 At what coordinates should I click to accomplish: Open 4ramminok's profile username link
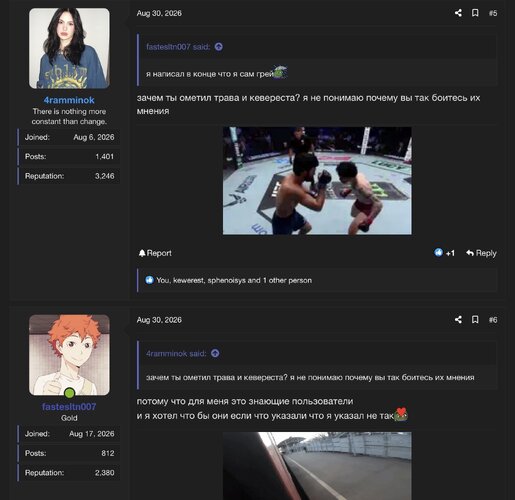(x=69, y=100)
